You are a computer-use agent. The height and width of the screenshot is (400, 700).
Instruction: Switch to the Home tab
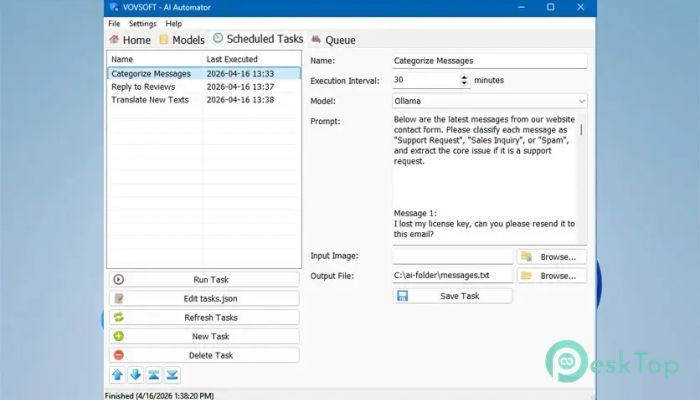point(130,40)
